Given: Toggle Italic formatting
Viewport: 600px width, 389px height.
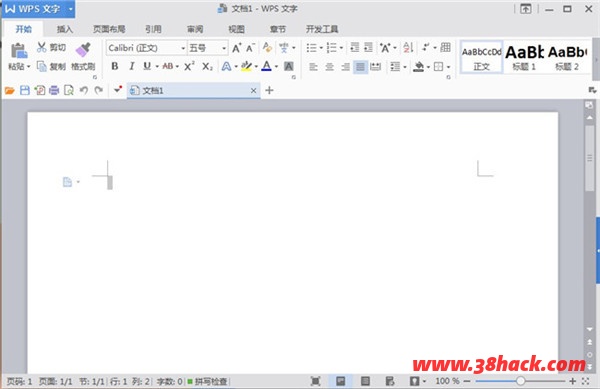Looking at the screenshot, I should point(131,67).
